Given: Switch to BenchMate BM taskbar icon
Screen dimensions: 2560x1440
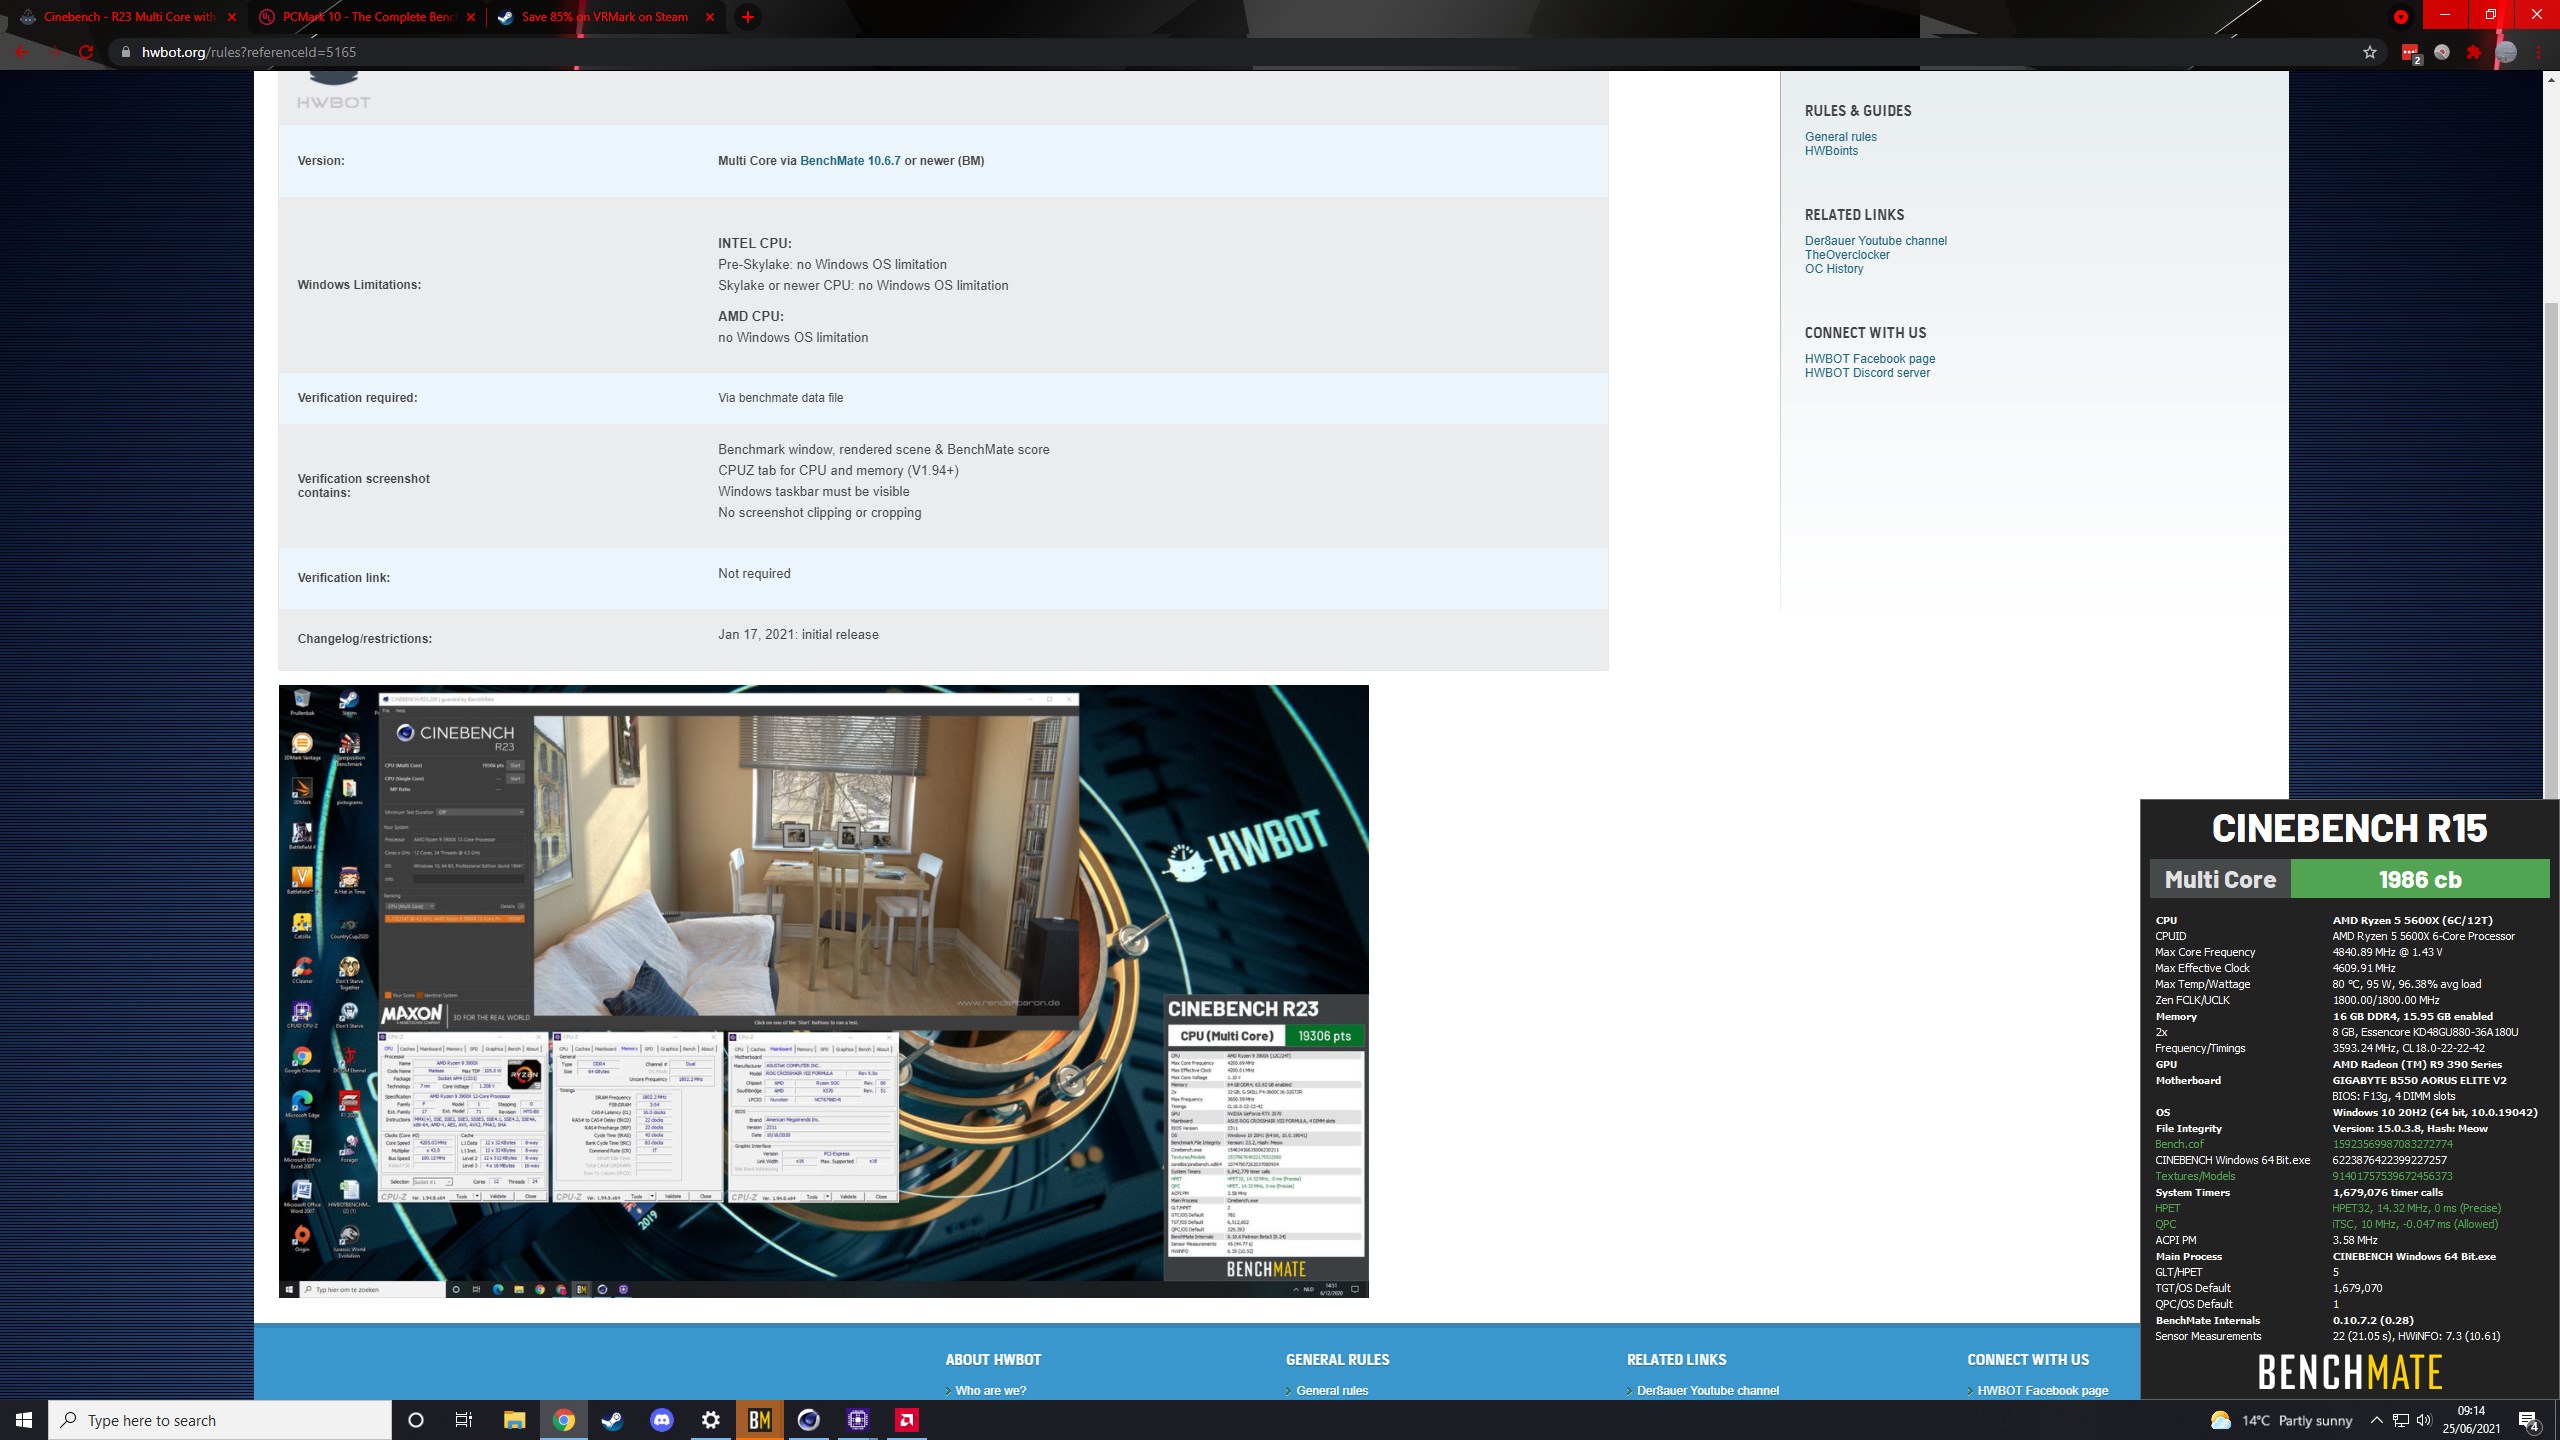Looking at the screenshot, I should [x=759, y=1420].
